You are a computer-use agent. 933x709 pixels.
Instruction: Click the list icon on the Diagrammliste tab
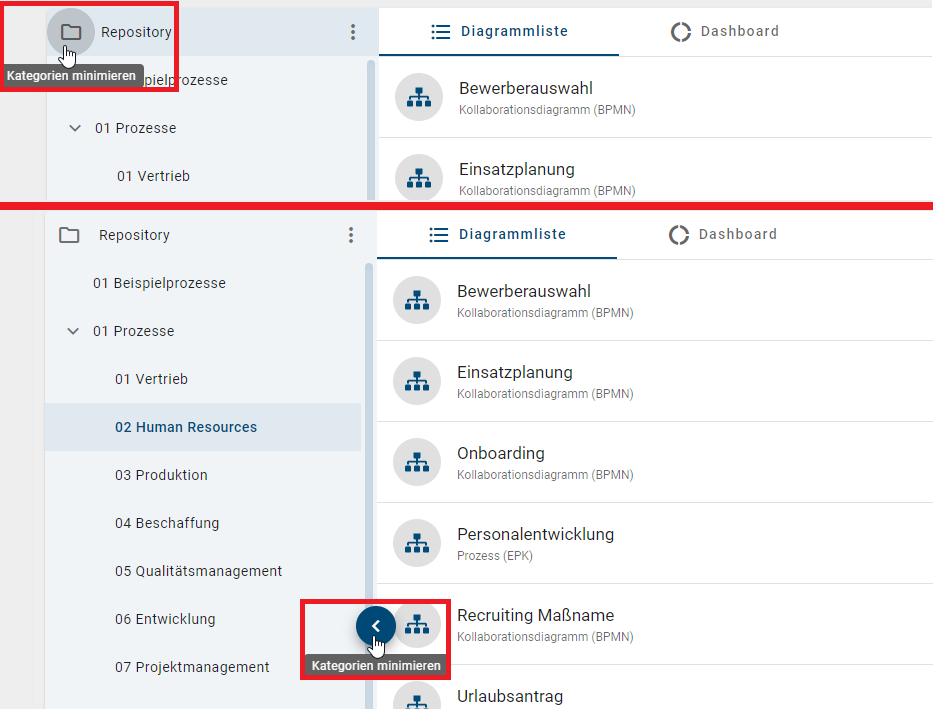click(x=438, y=234)
